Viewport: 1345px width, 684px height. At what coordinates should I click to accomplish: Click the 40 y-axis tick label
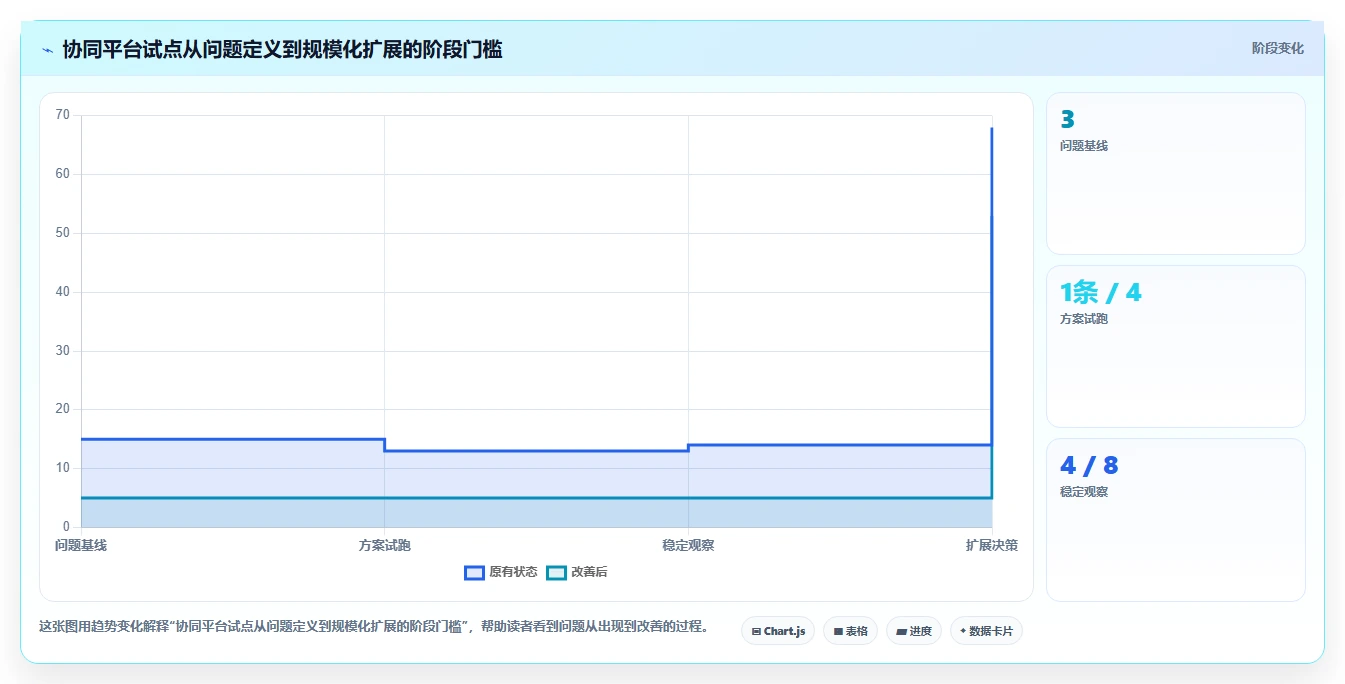pos(62,292)
